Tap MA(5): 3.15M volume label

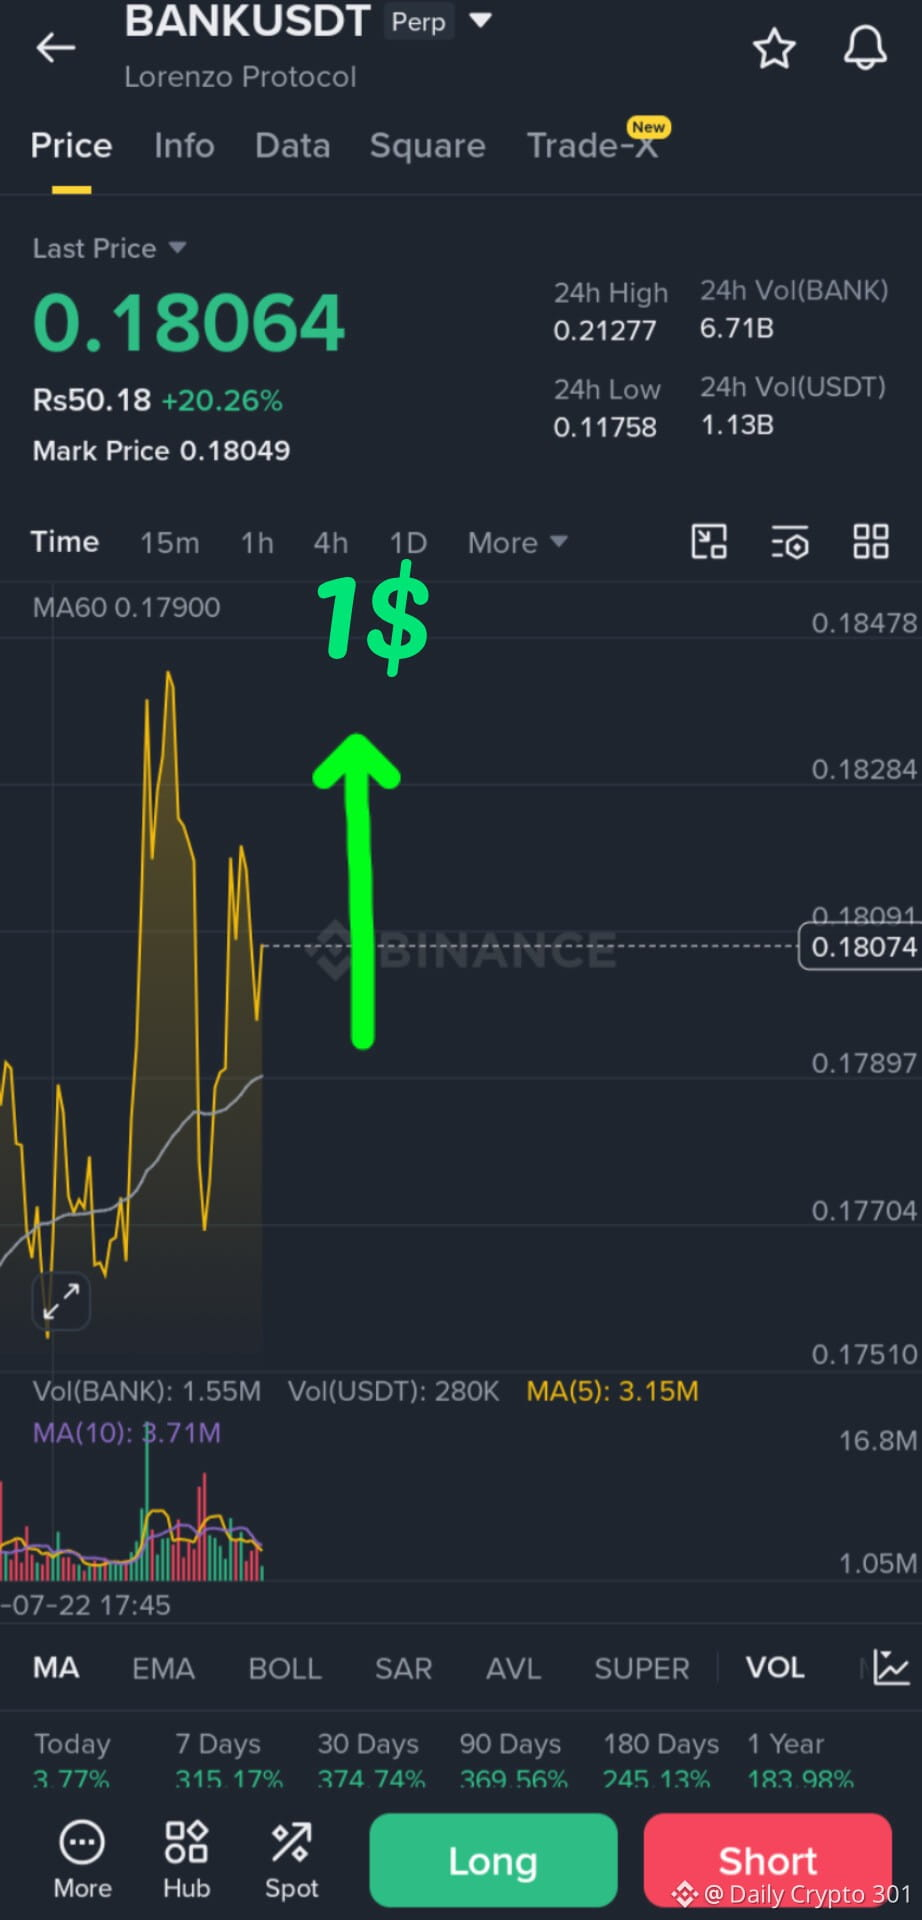(612, 1391)
